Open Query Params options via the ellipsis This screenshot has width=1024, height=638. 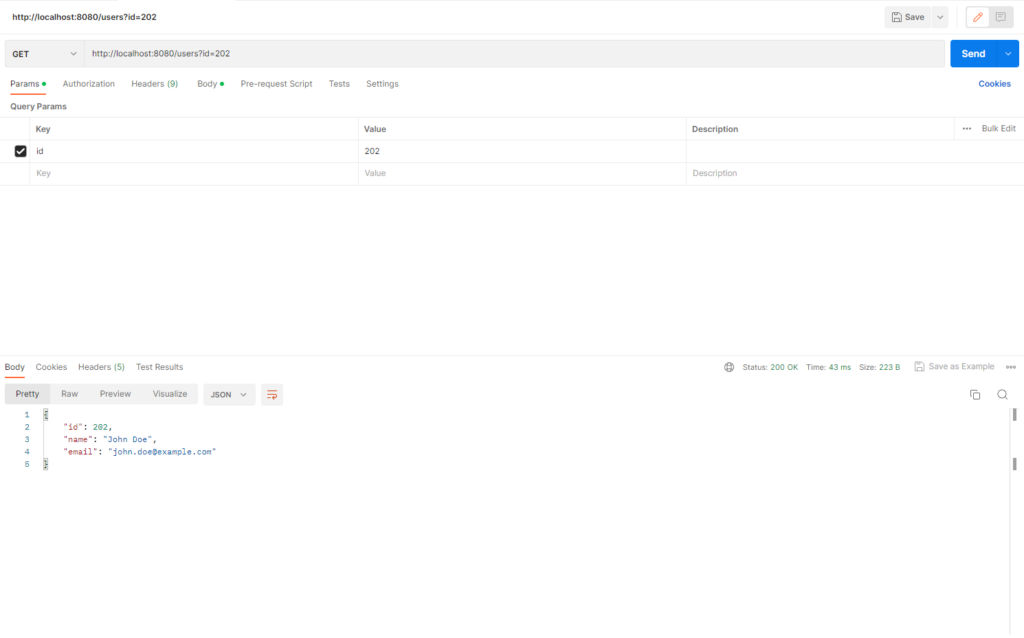(965, 128)
